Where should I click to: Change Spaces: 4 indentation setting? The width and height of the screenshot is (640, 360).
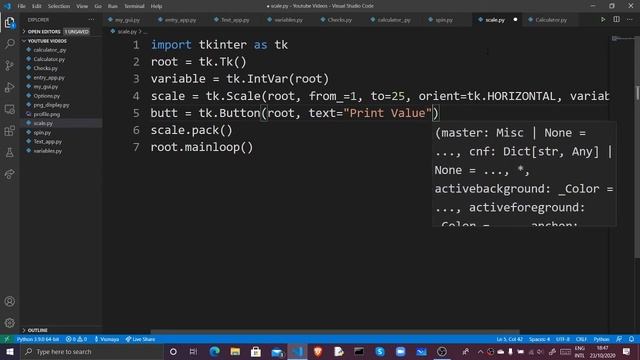[x=539, y=339]
